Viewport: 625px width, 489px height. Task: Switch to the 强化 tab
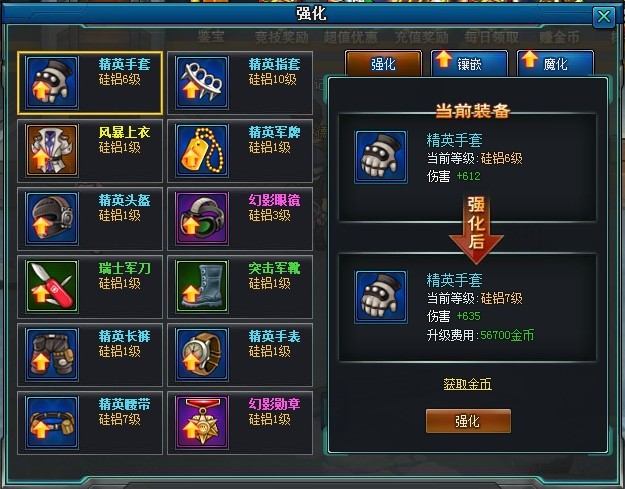tap(383, 63)
